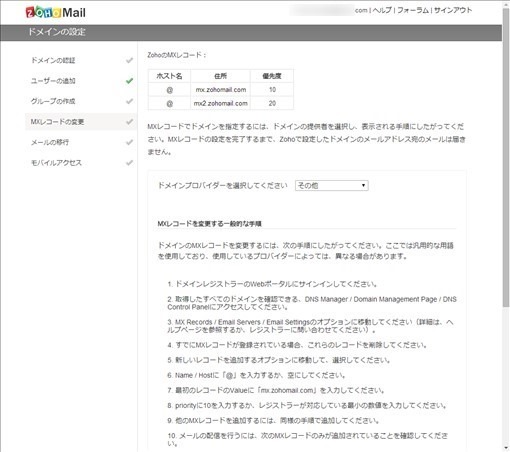
Task: Click the mx2.zohomail.com address cell
Action: click(x=221, y=103)
